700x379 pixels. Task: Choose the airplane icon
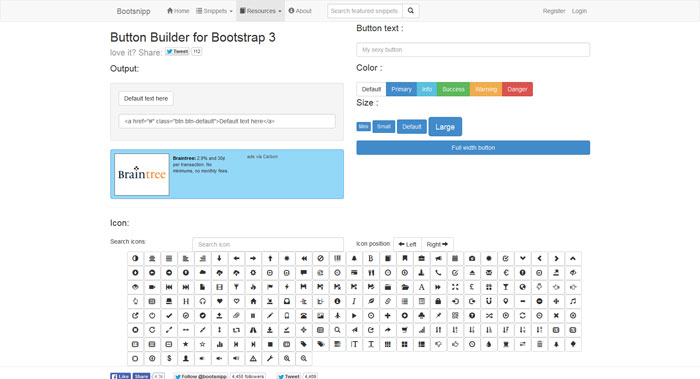coord(338,316)
